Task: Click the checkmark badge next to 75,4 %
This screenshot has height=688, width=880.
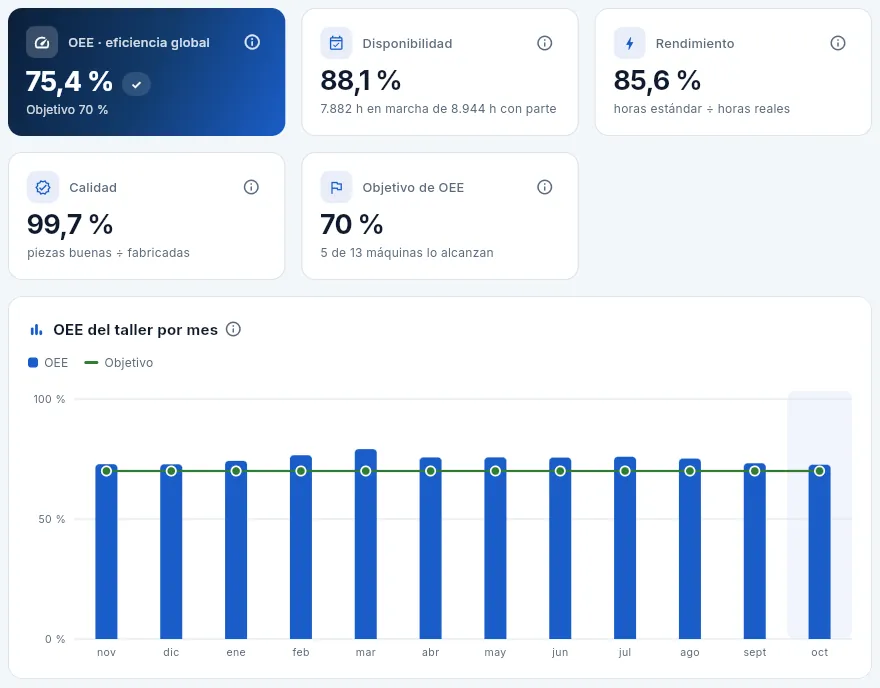Action: pos(136,84)
